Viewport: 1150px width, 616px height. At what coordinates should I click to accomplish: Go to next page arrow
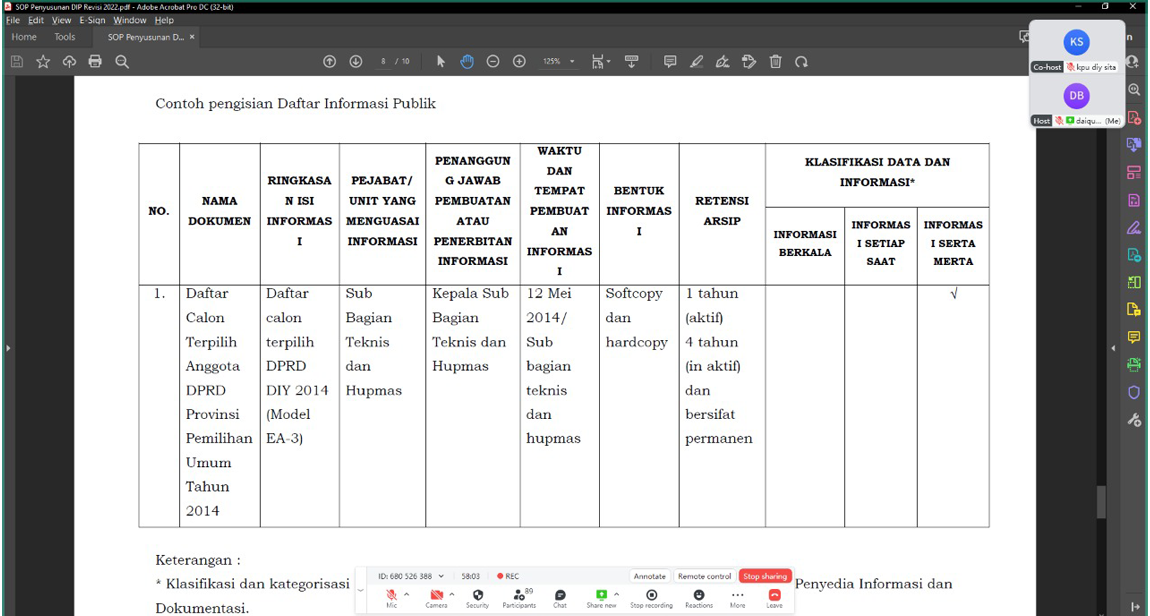(355, 62)
